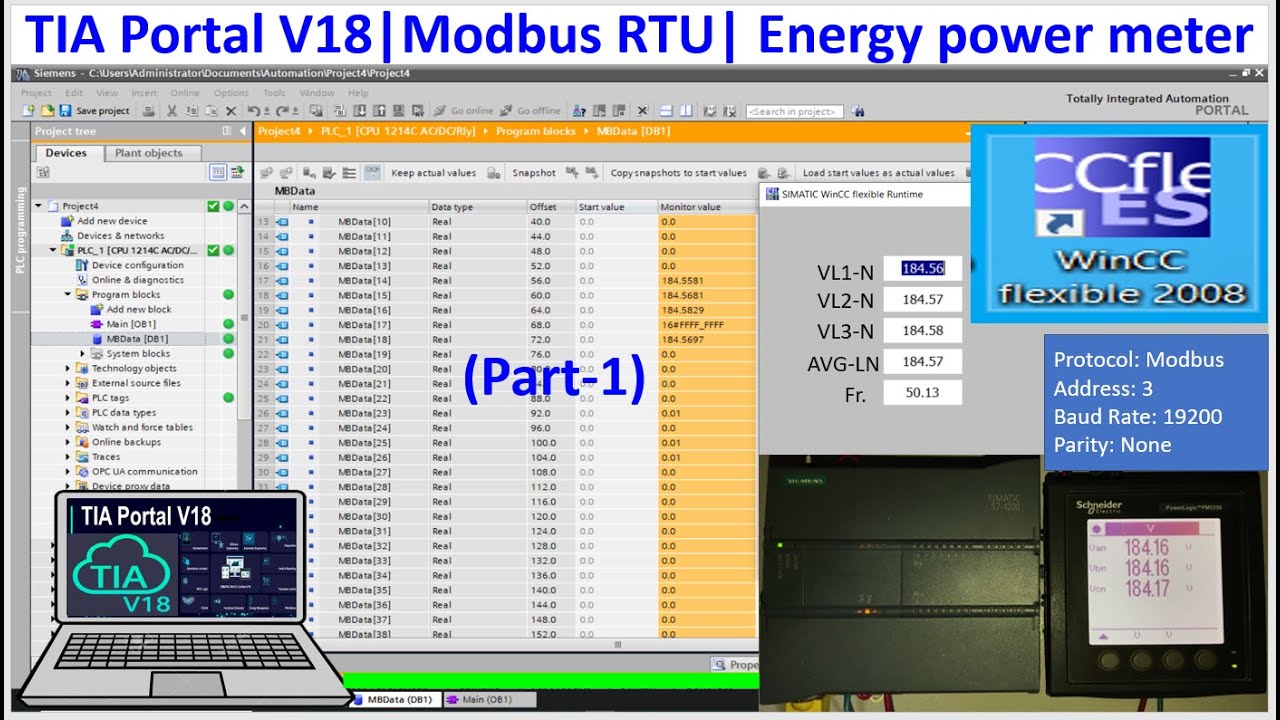Click Online backups folder icon
Screen dimensions: 1280x720
coord(83,442)
